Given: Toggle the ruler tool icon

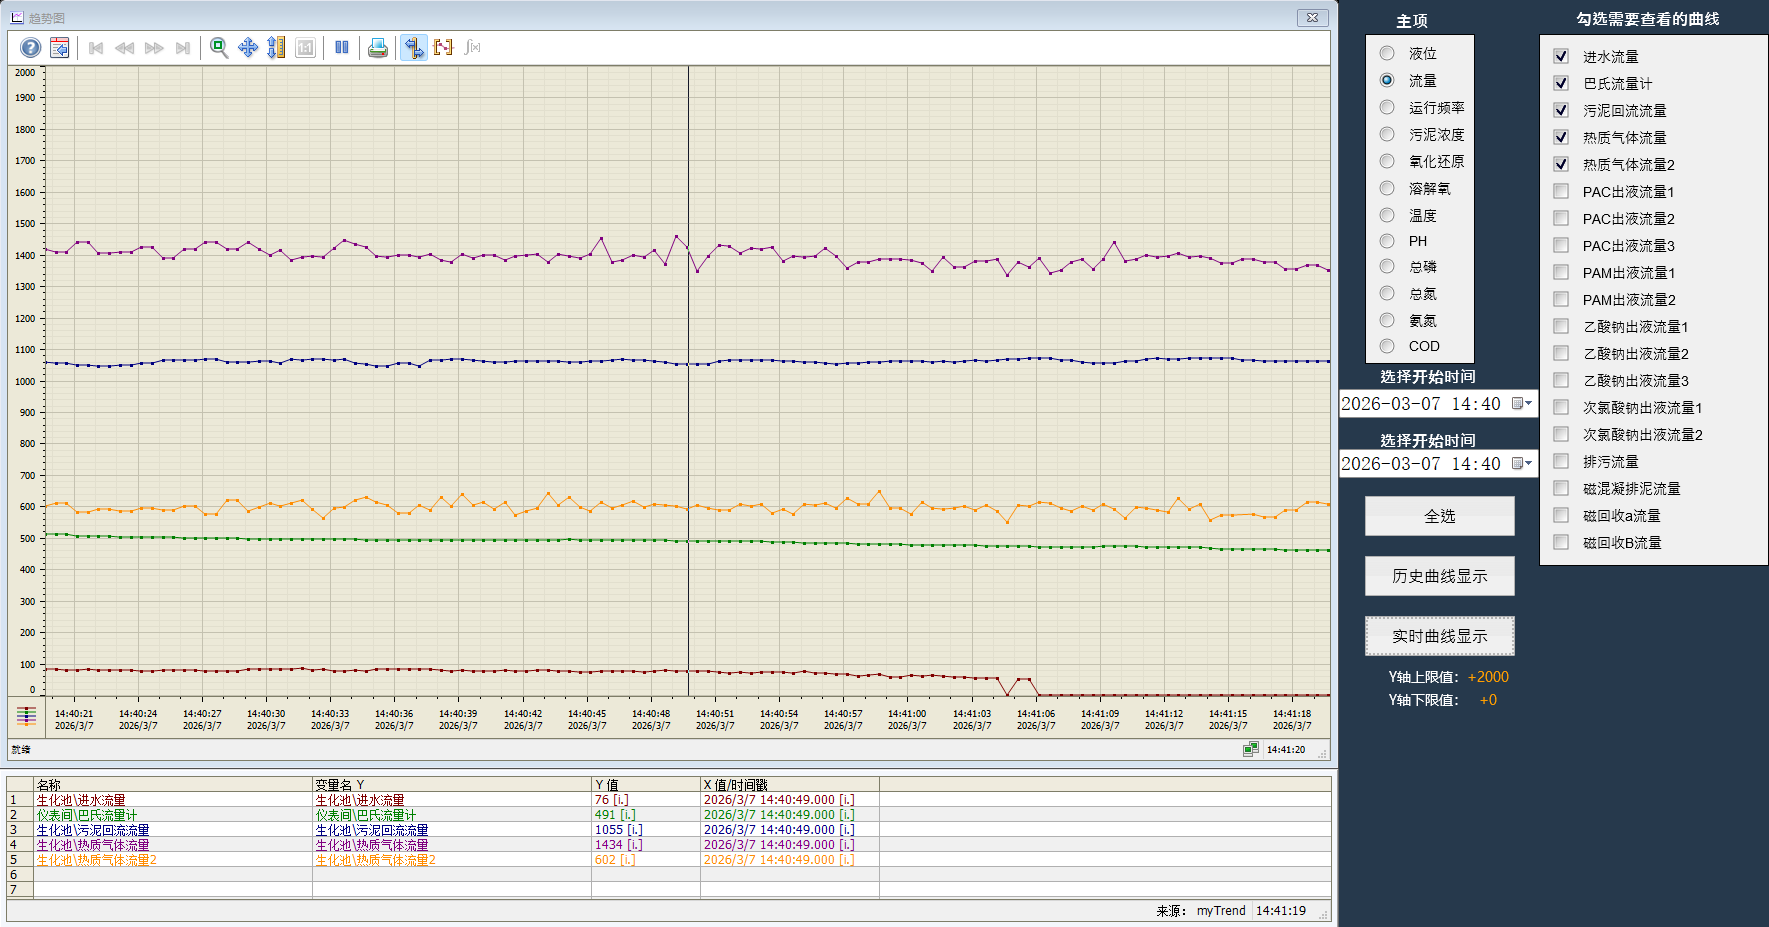Looking at the screenshot, I should (x=413, y=48).
